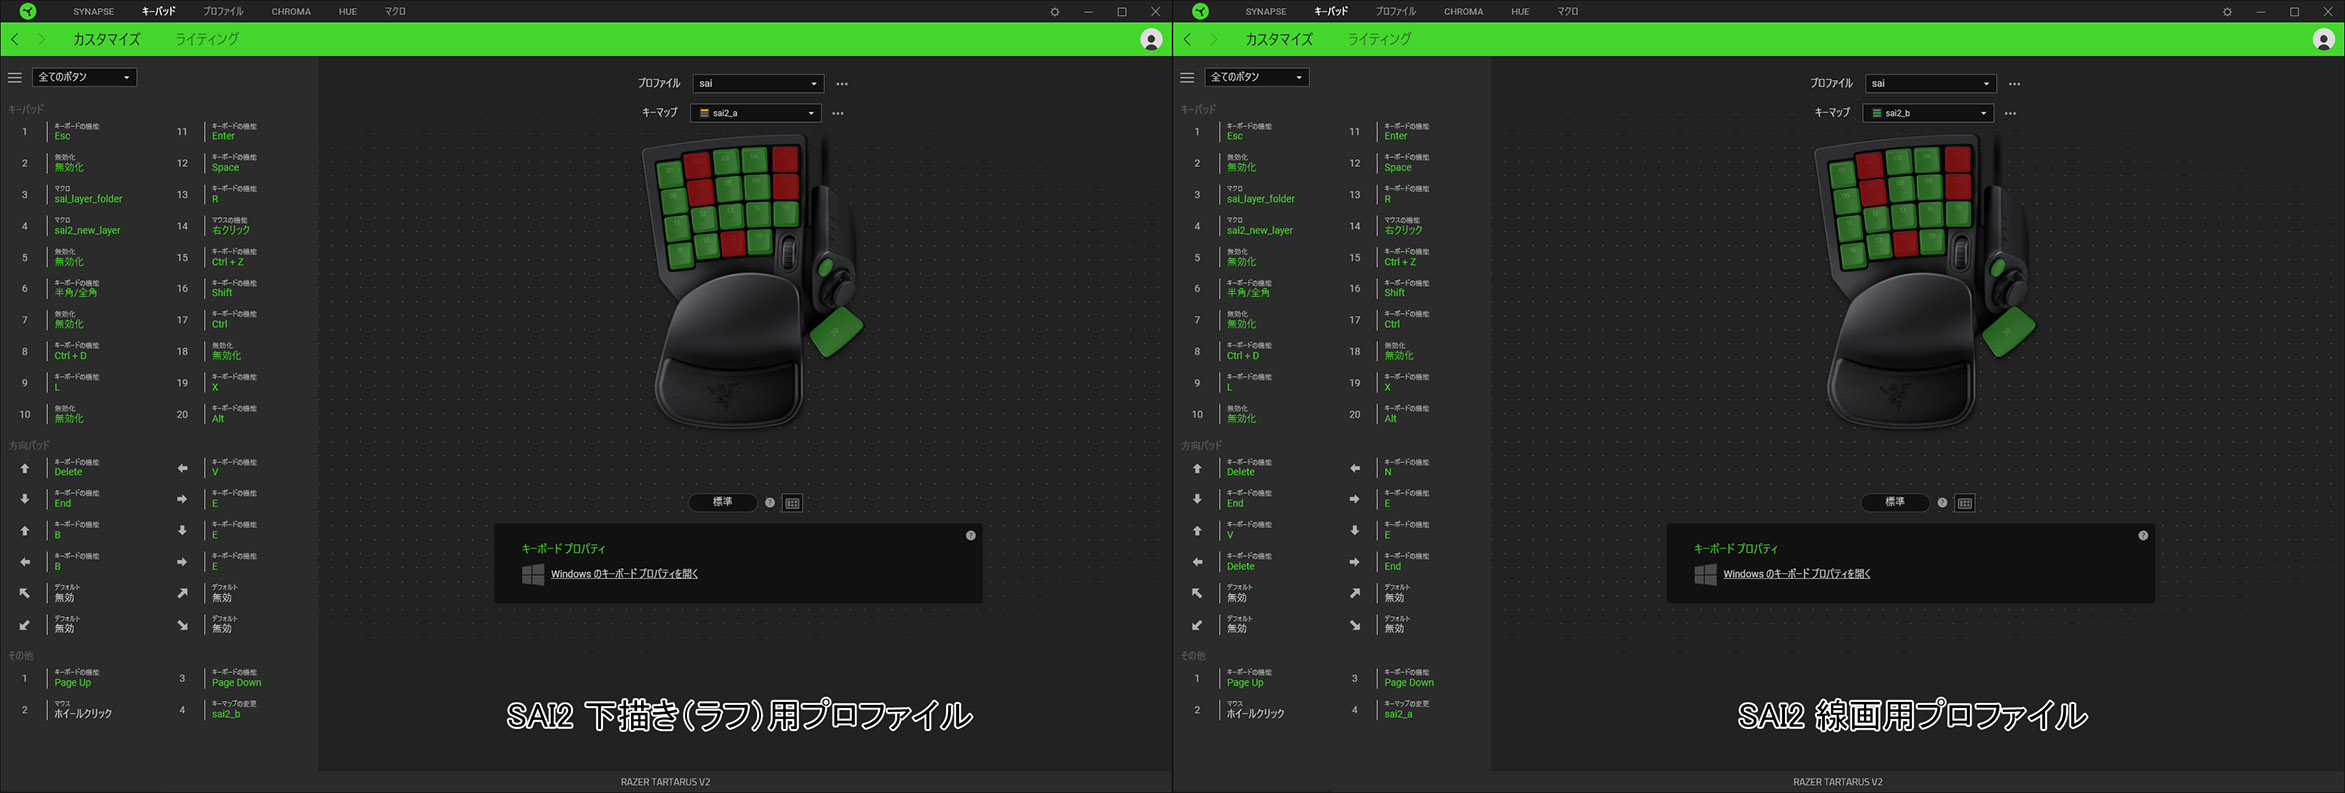Screen dimensions: 2345x793
Task: Select key 1 Esc in right window
Action: 1249,131
